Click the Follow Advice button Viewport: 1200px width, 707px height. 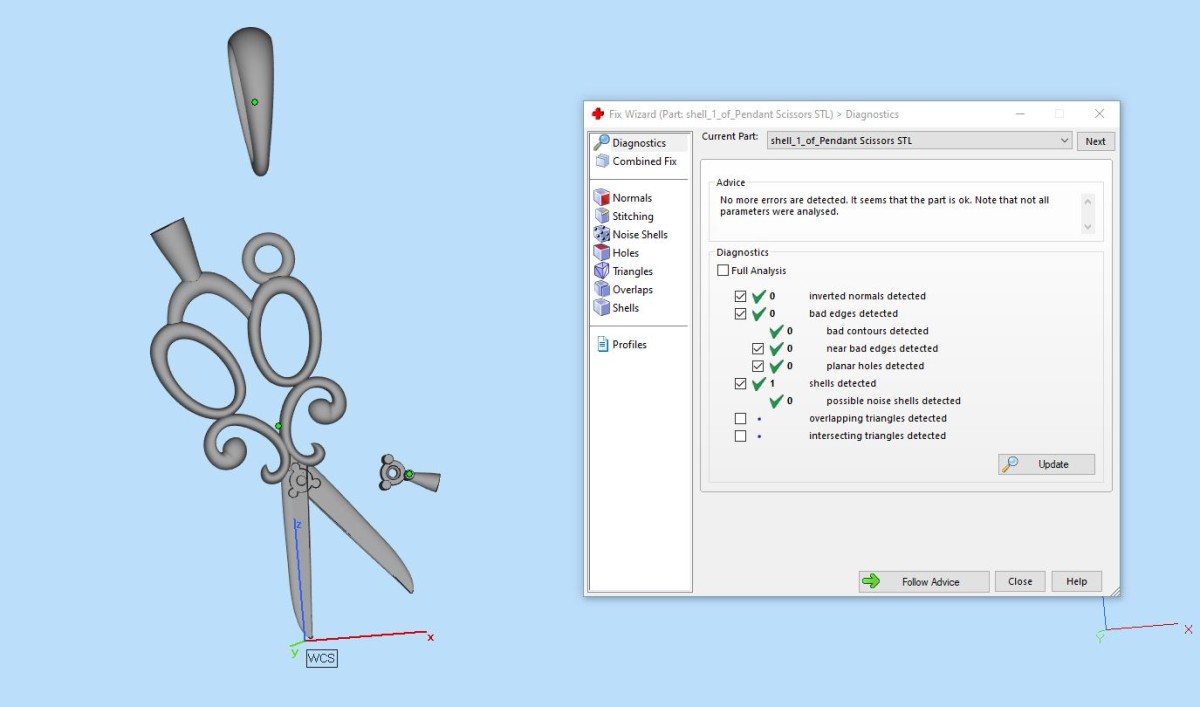point(924,581)
